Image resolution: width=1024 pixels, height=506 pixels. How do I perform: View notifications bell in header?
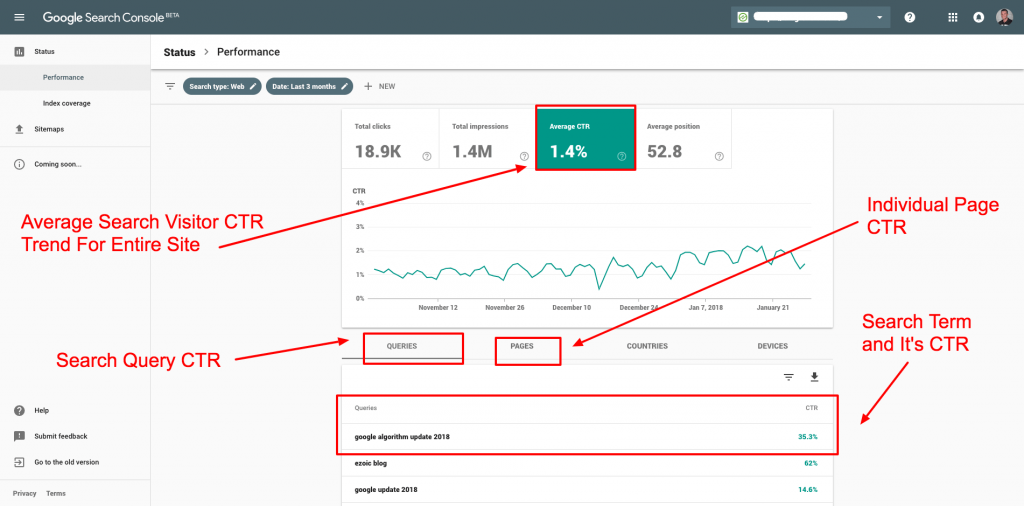click(x=978, y=17)
